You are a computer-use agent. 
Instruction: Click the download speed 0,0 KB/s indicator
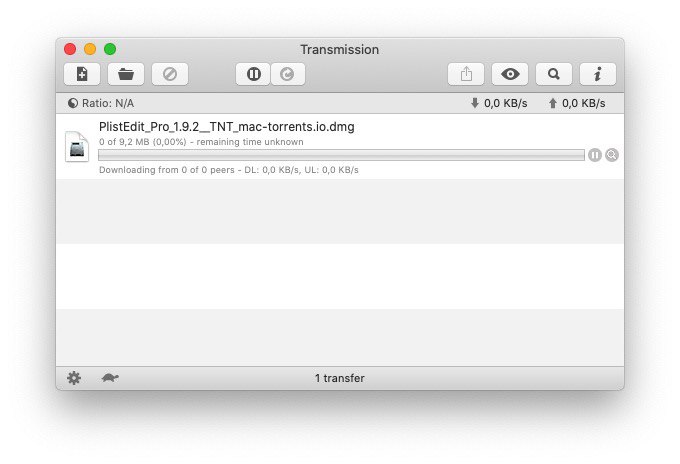point(499,103)
